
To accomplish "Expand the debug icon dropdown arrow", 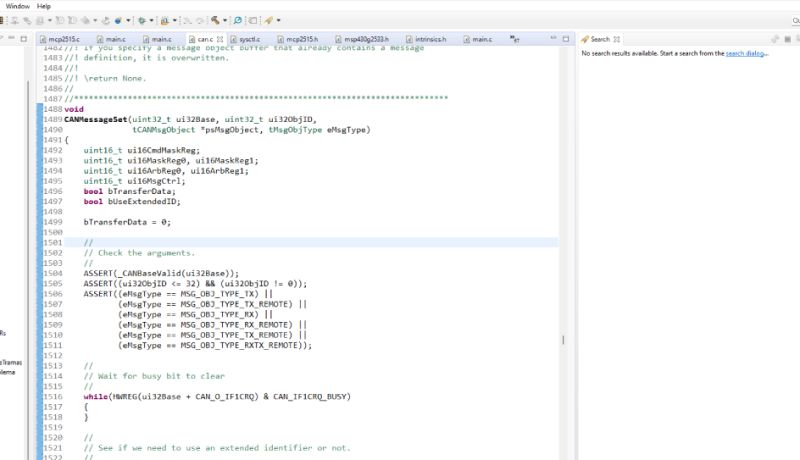I will 151,21.
